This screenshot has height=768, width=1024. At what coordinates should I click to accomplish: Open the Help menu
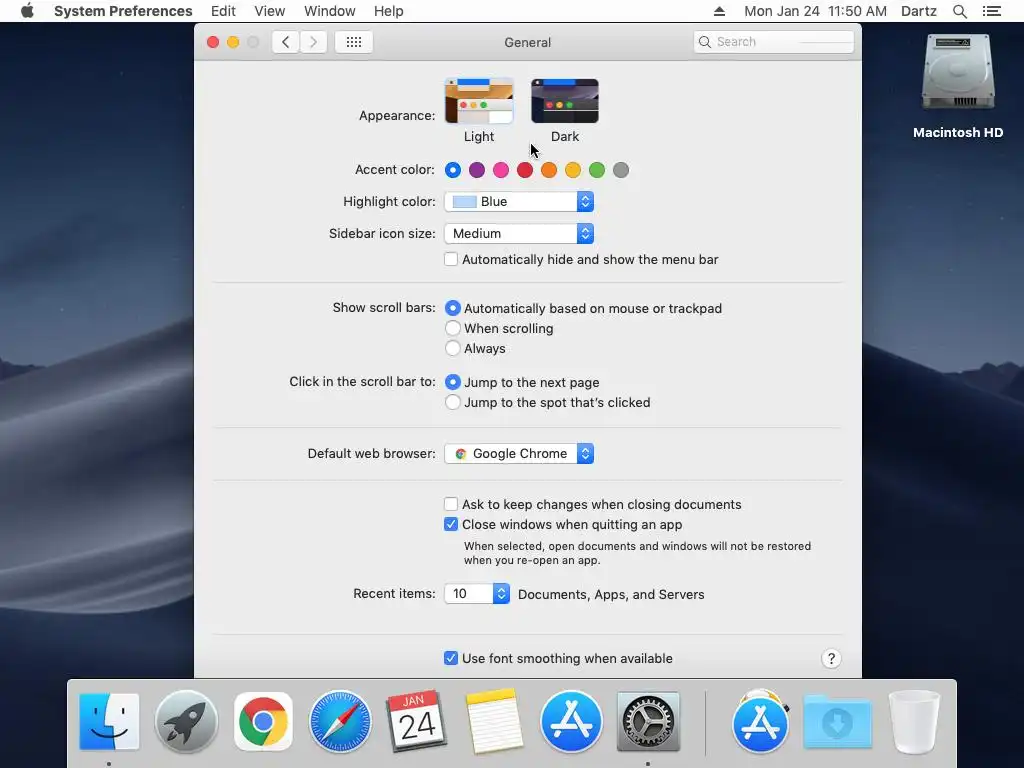[x=389, y=11]
